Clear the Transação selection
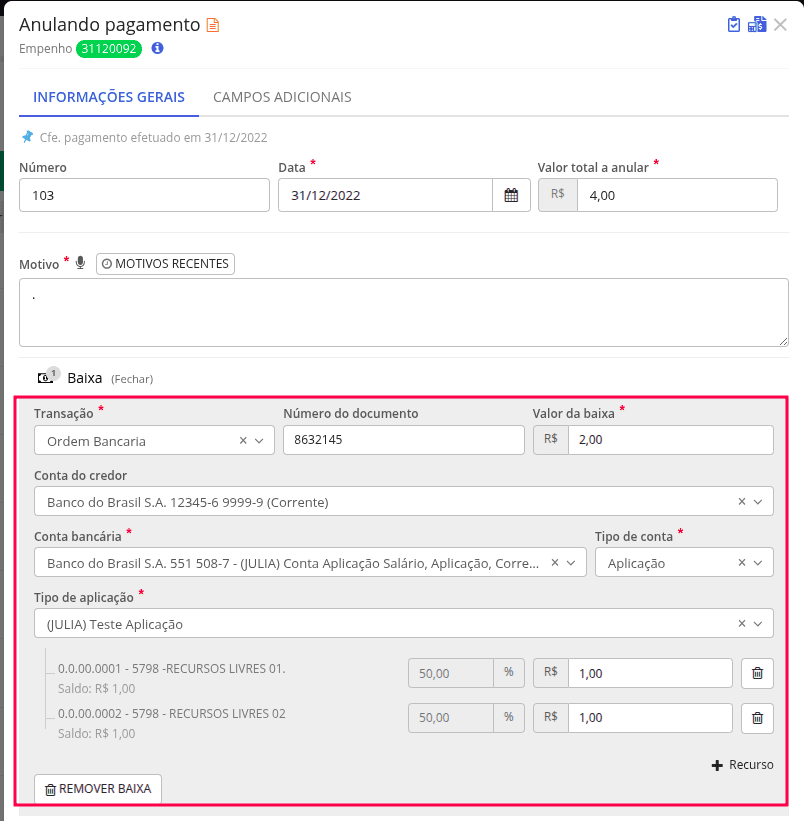 pos(243,440)
